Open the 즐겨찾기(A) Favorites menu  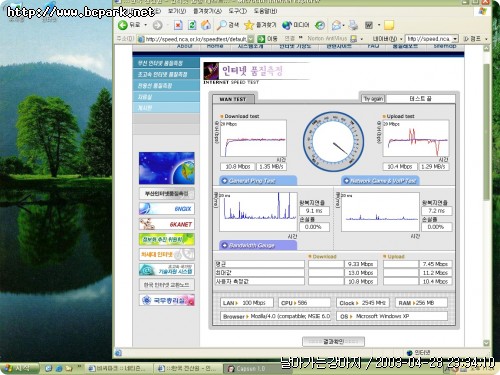(207, 11)
